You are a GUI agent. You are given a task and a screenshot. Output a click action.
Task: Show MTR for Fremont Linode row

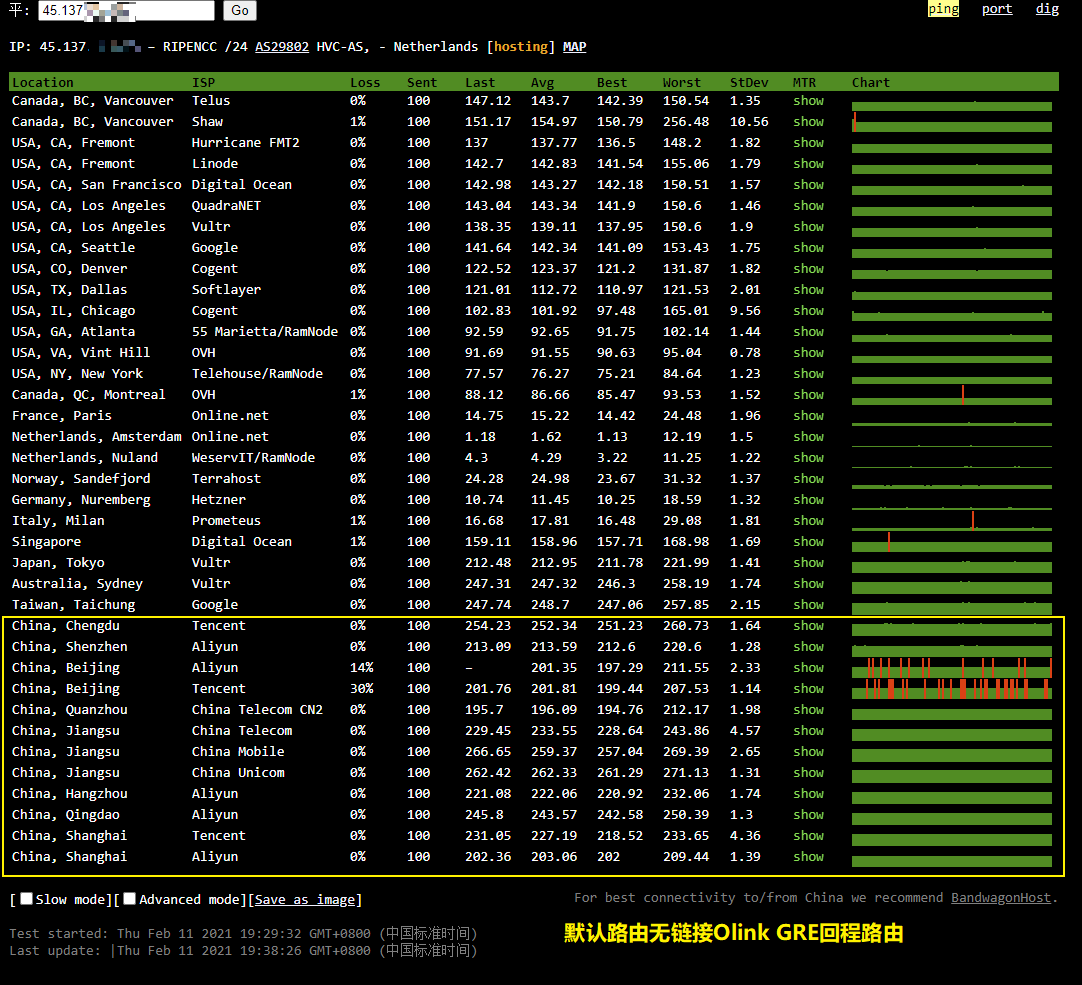tap(808, 164)
